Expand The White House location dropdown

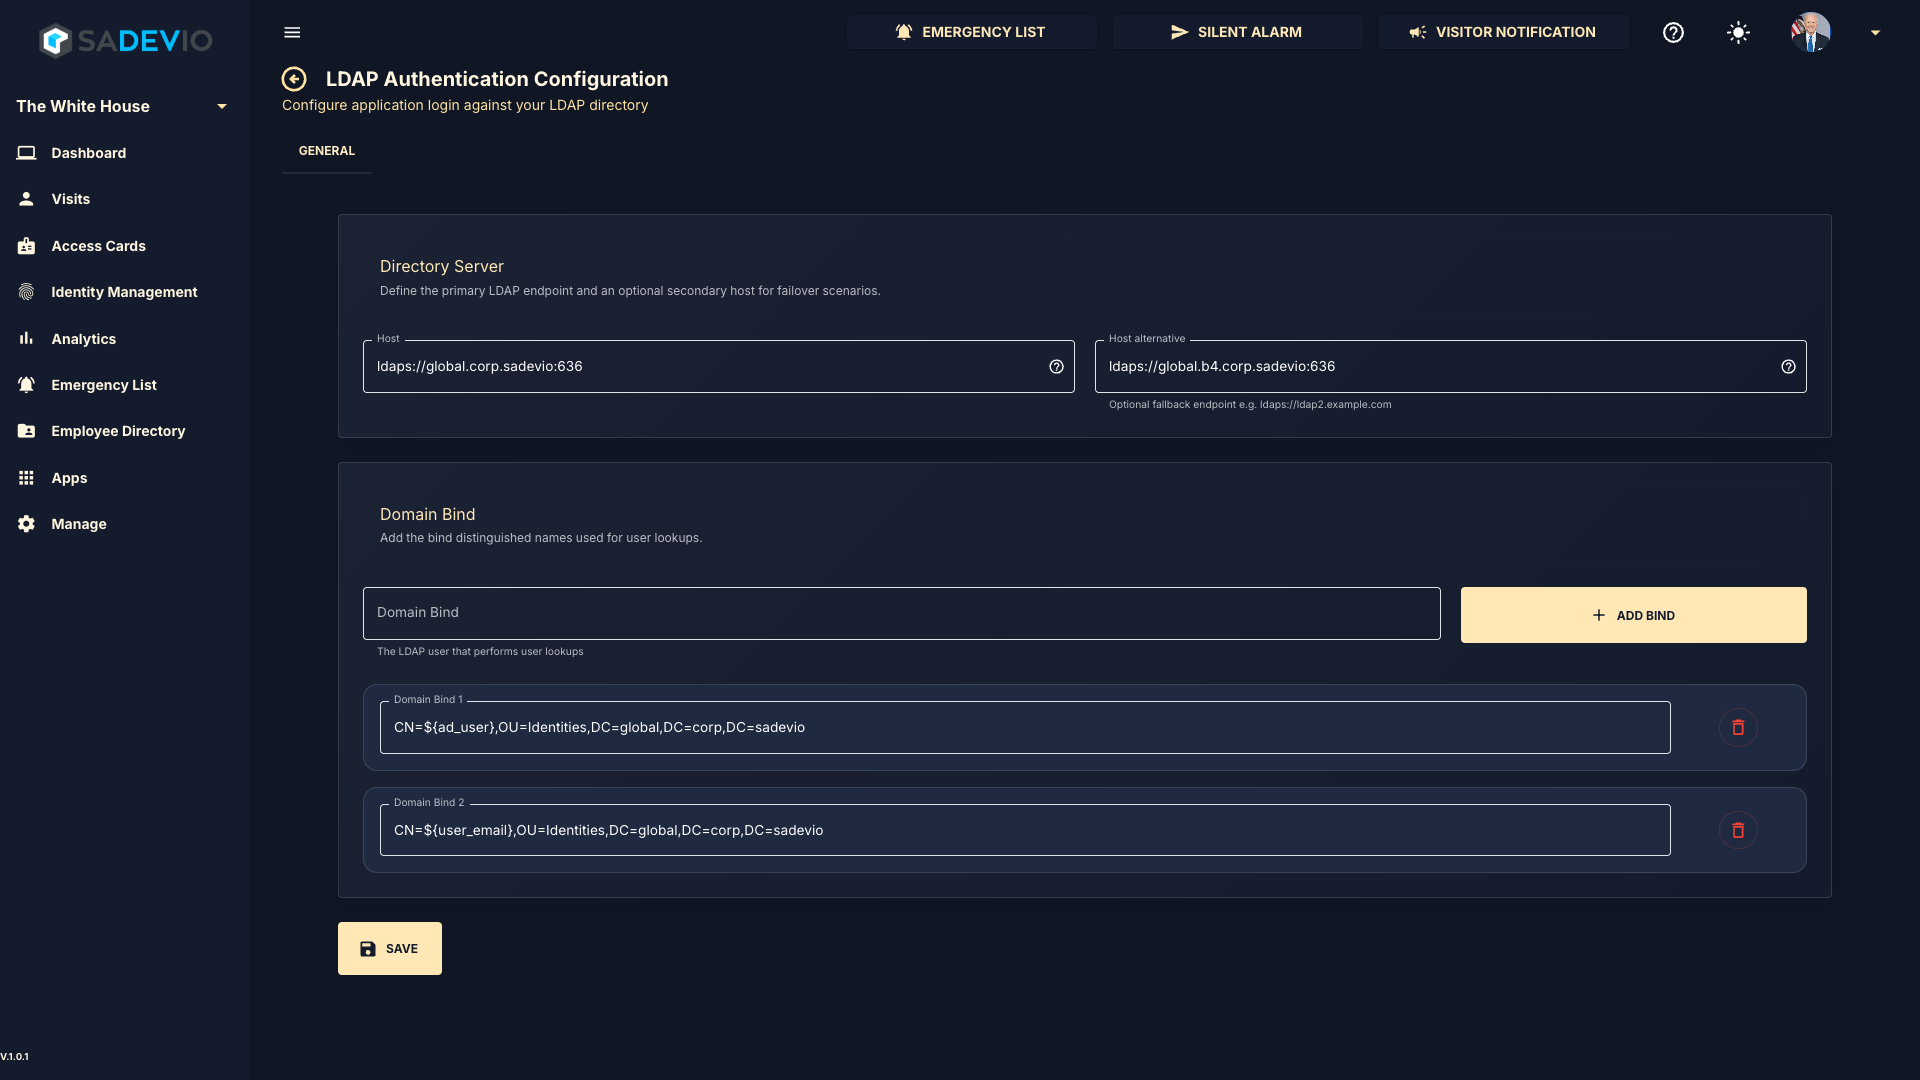(222, 106)
